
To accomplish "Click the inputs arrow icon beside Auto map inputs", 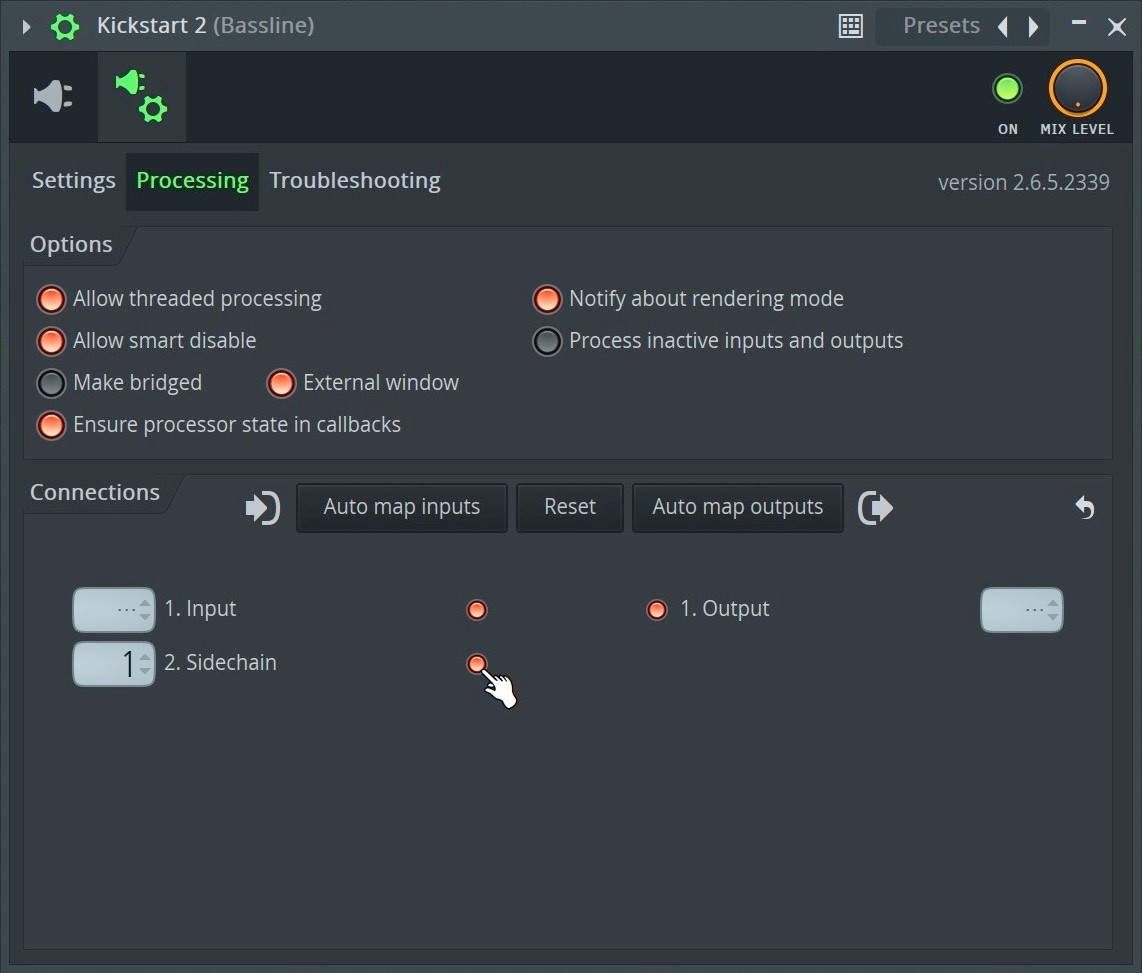I will click(262, 508).
